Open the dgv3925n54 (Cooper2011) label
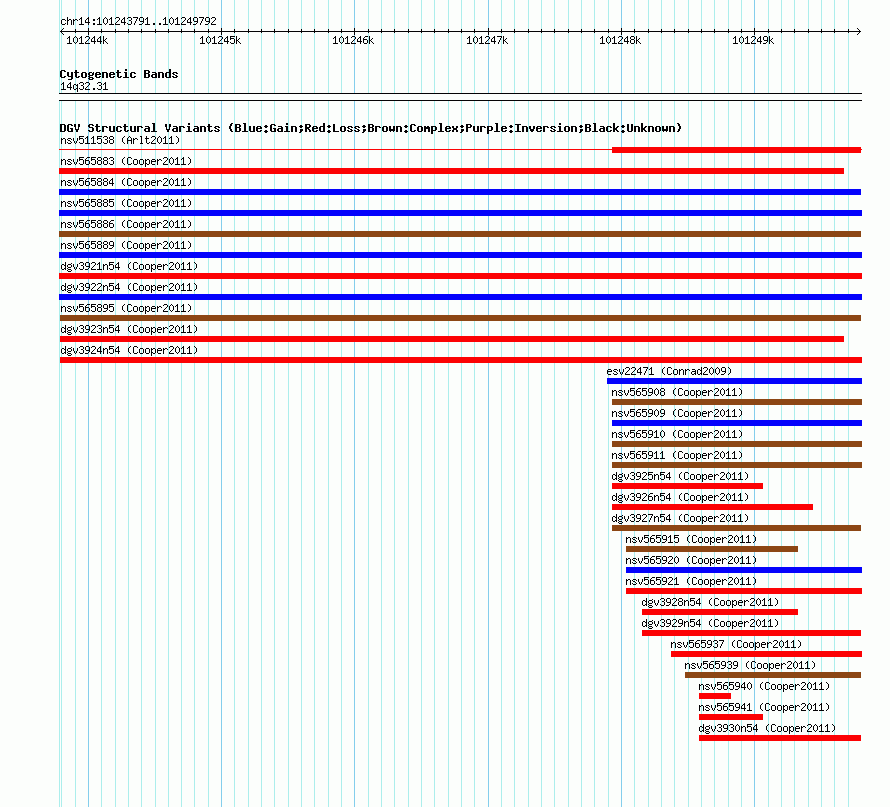 [680, 476]
